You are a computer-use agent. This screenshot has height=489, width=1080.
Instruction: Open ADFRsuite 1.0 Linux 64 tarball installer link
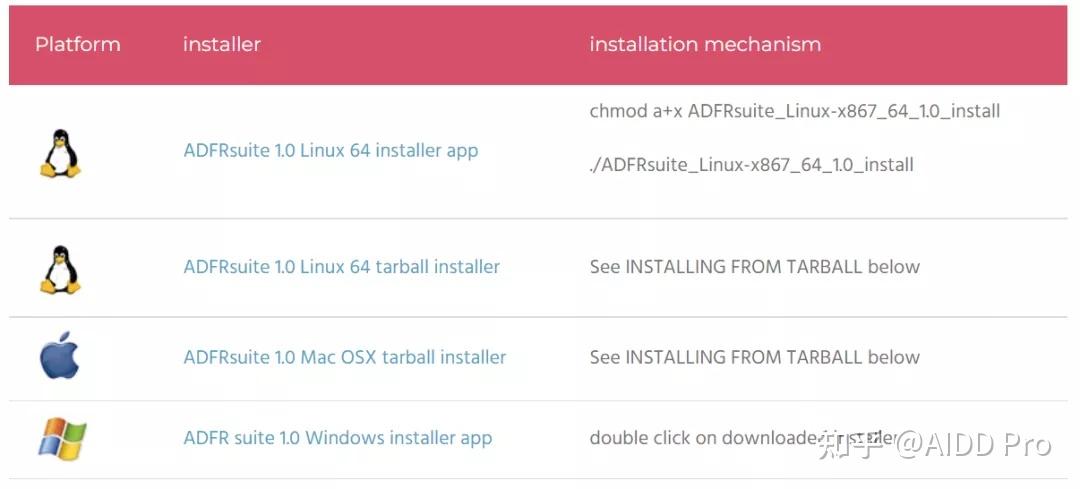(341, 267)
